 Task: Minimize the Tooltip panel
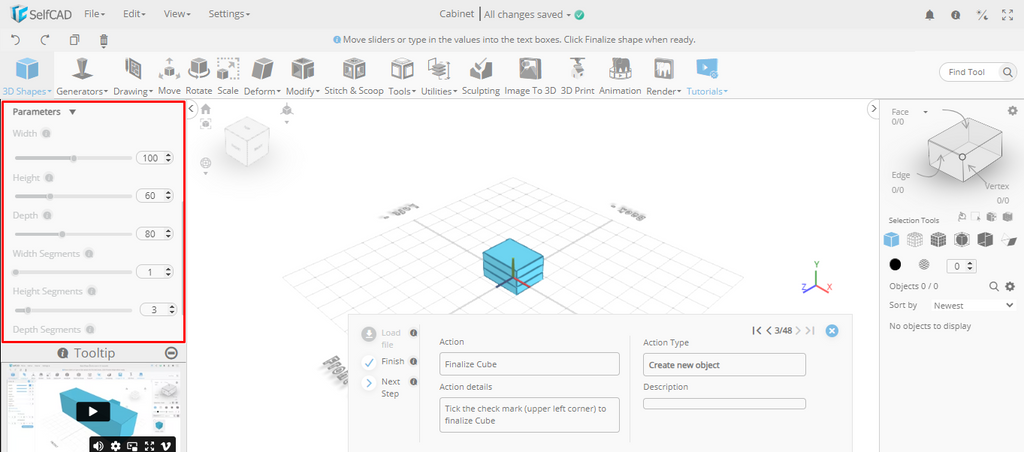pyautogui.click(x=171, y=353)
